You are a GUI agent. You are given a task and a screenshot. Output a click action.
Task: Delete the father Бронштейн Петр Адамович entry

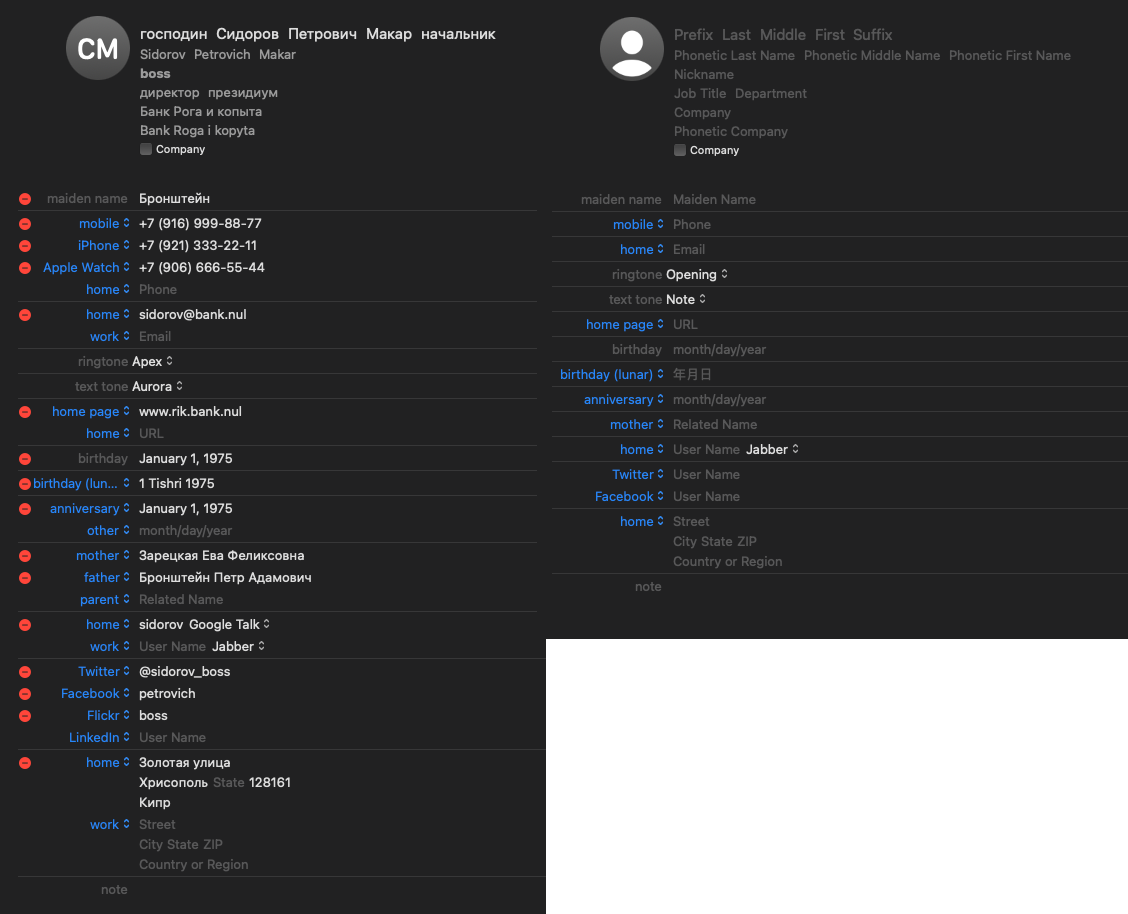(25, 578)
